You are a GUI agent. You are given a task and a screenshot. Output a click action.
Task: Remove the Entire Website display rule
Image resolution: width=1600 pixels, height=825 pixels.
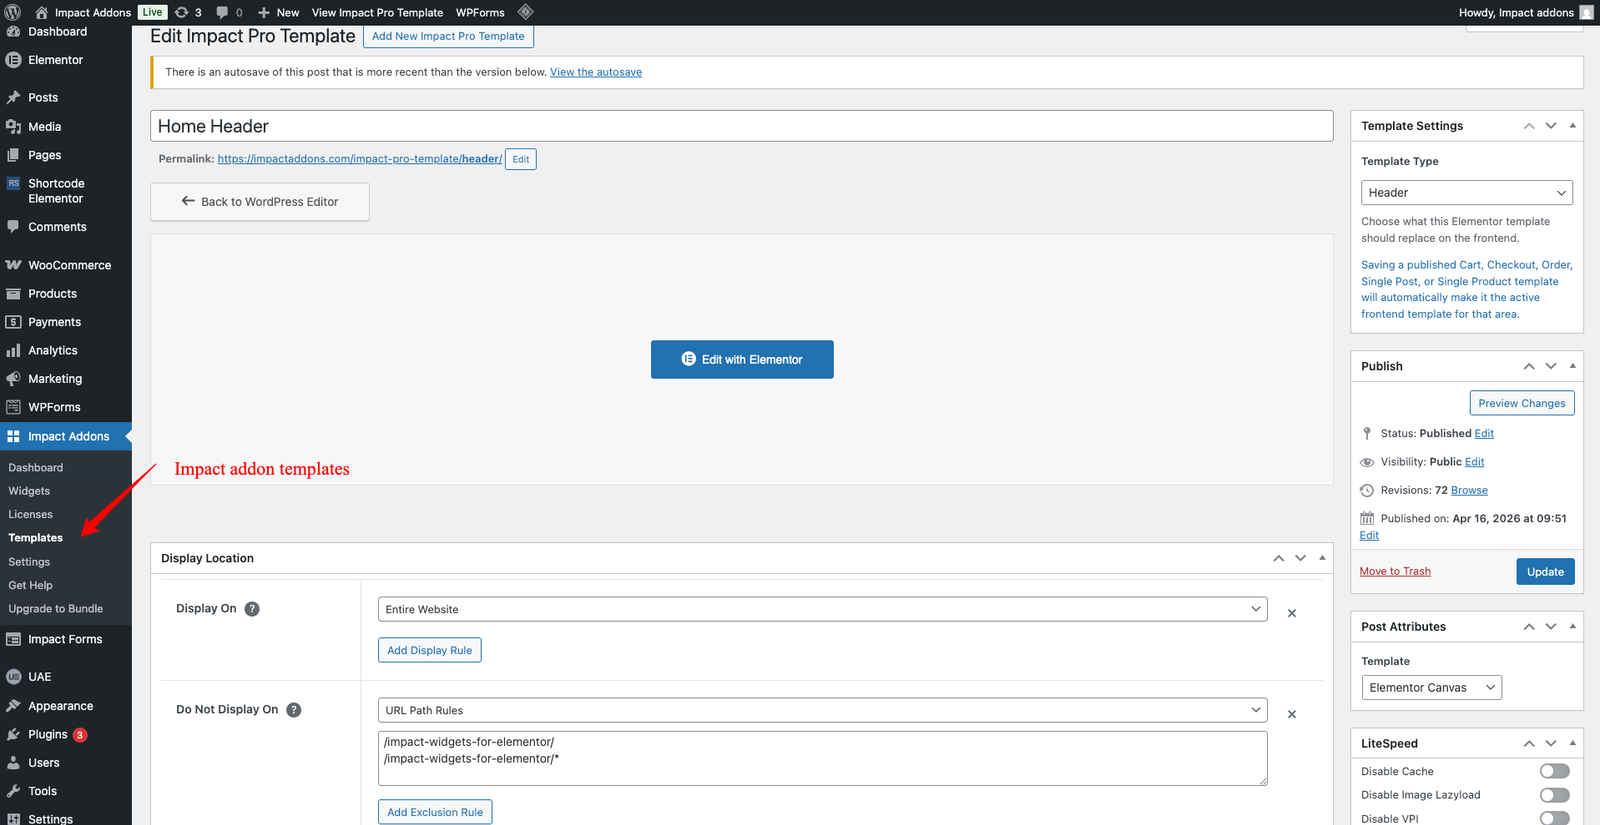click(1292, 613)
